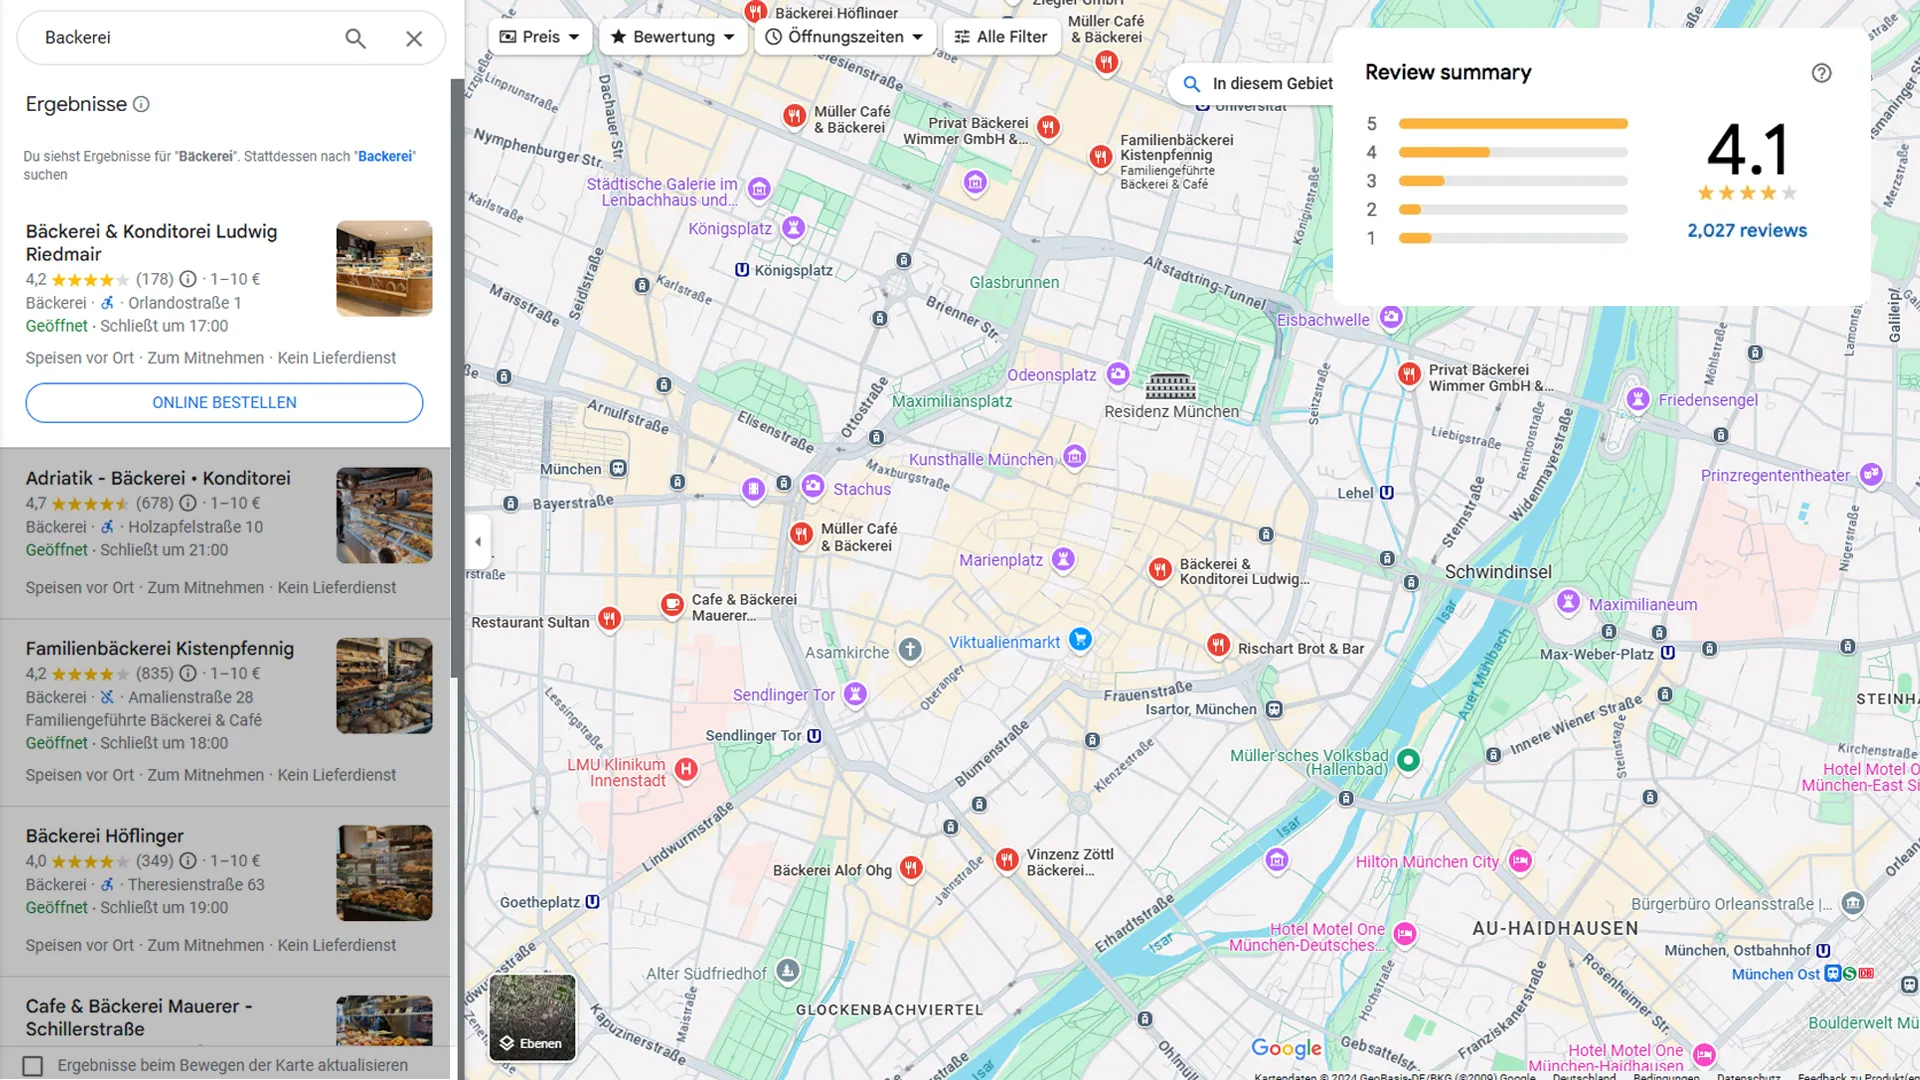Click the 1-star rating bar
The height and width of the screenshot is (1080, 1920).
(x=1513, y=238)
